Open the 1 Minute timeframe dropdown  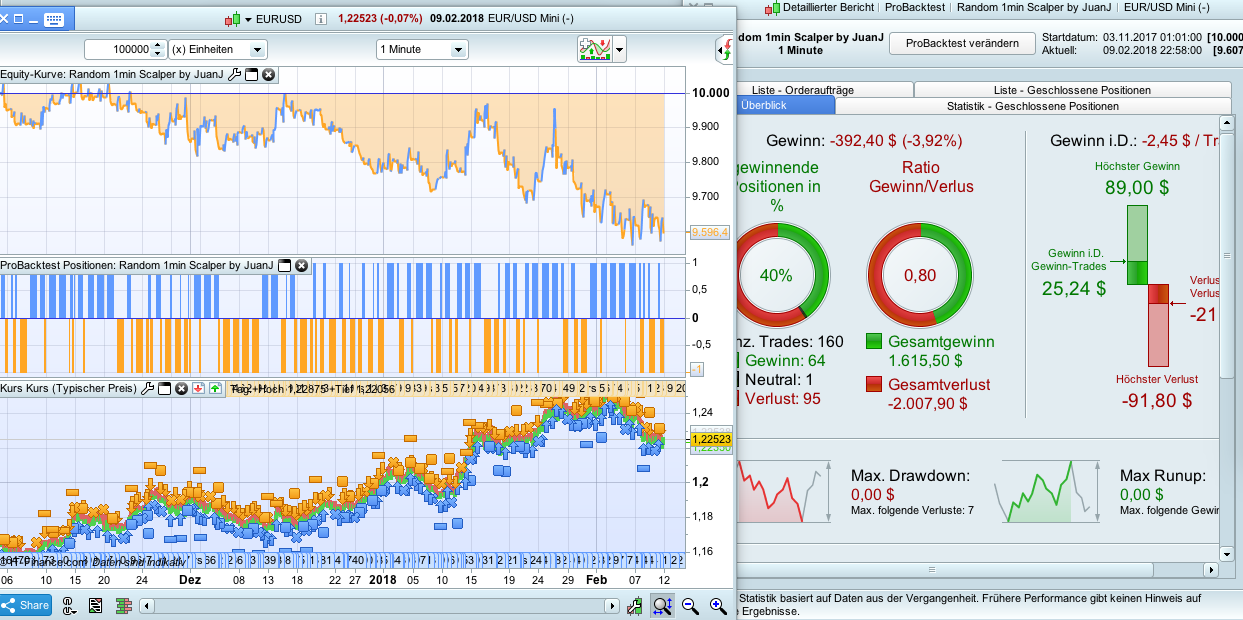422,49
